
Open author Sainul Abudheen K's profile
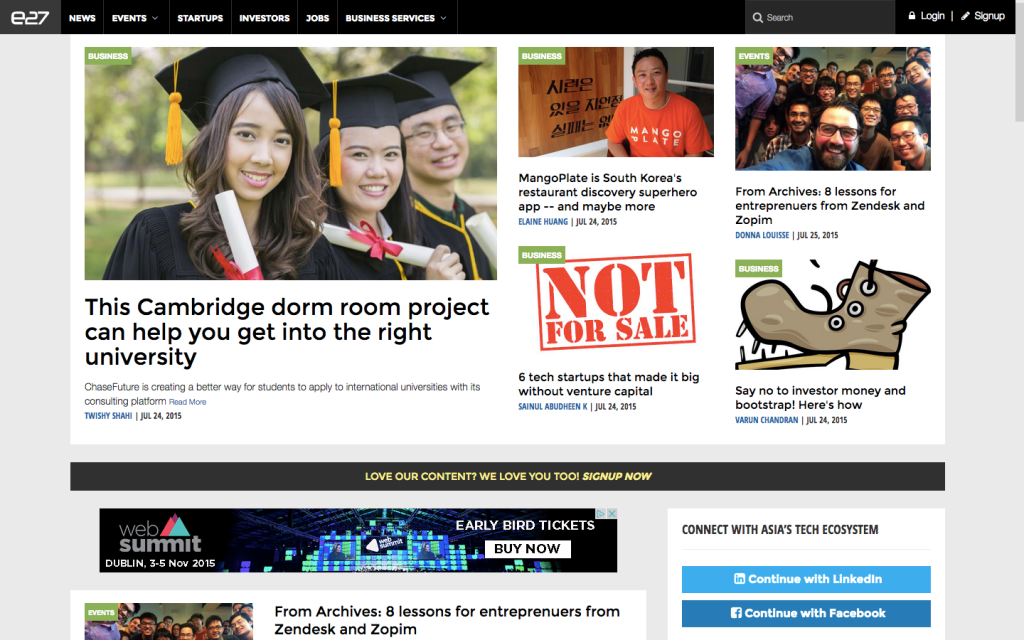(552, 407)
